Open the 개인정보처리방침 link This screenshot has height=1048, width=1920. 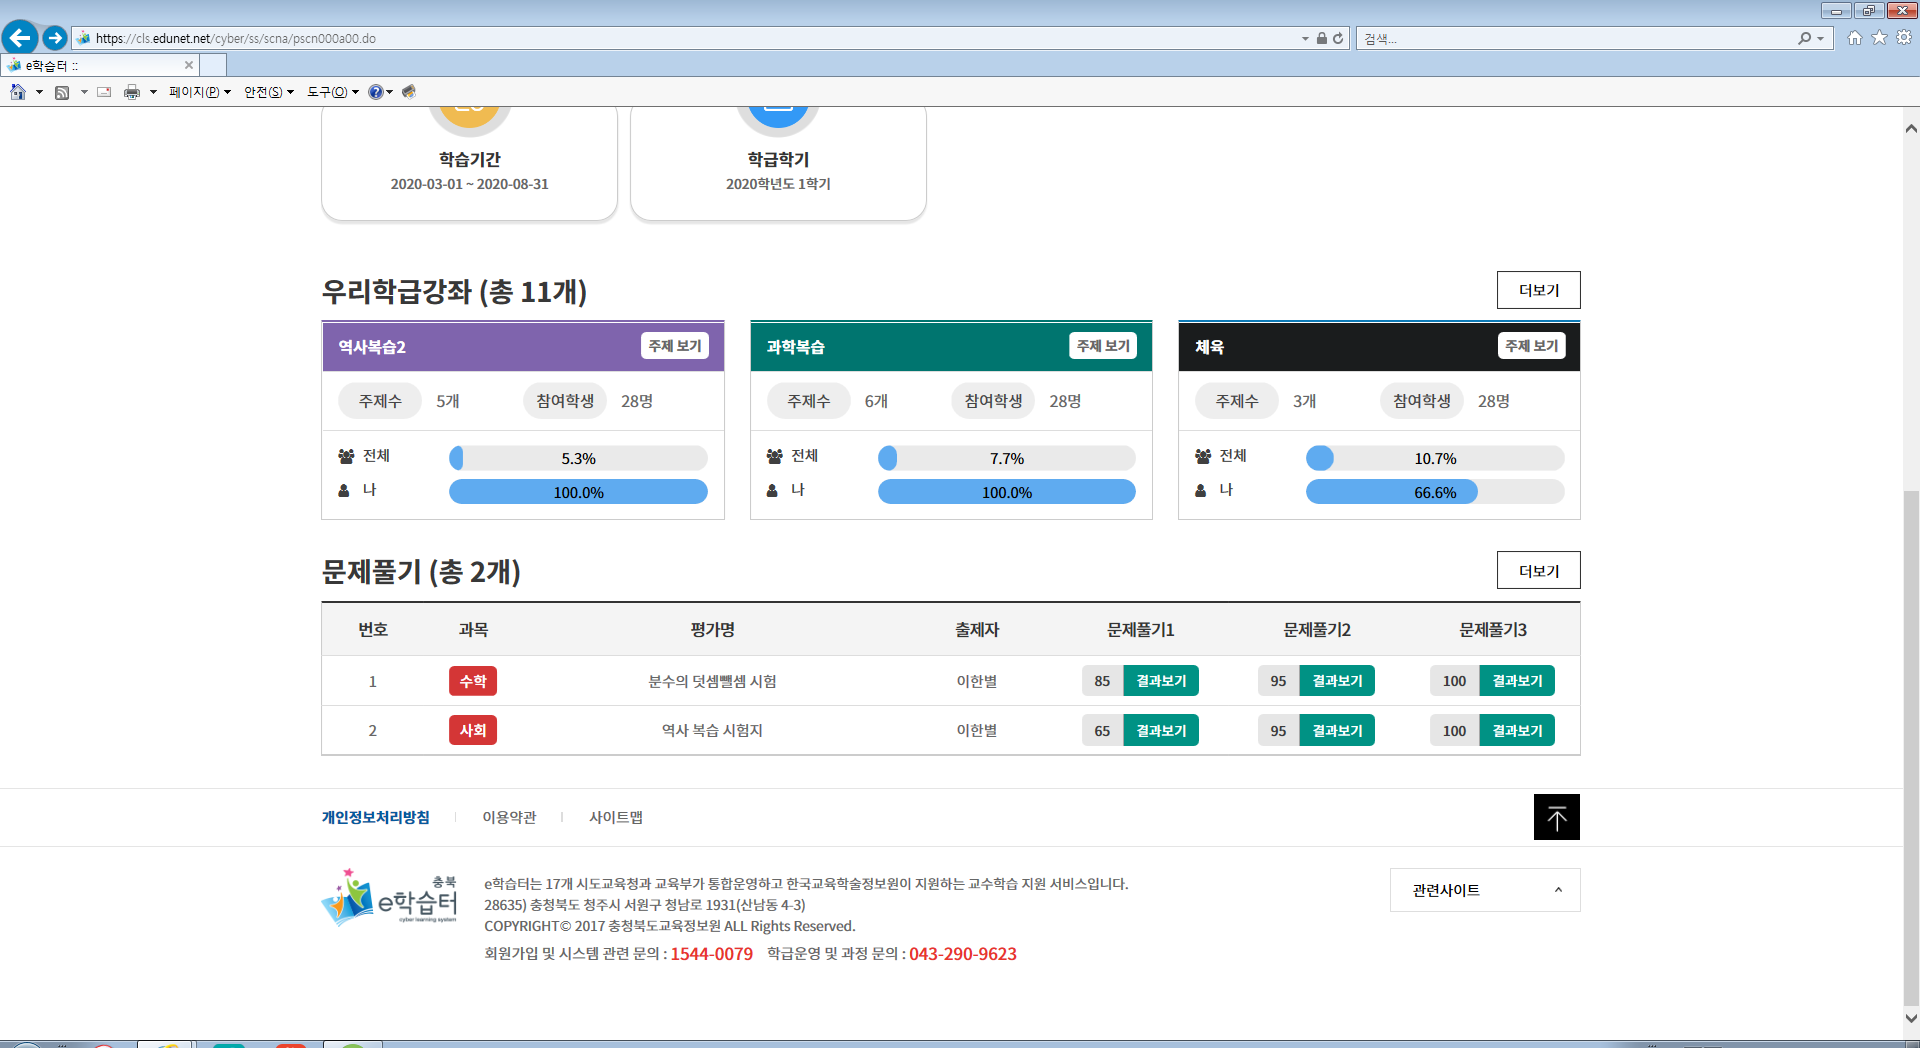point(375,817)
